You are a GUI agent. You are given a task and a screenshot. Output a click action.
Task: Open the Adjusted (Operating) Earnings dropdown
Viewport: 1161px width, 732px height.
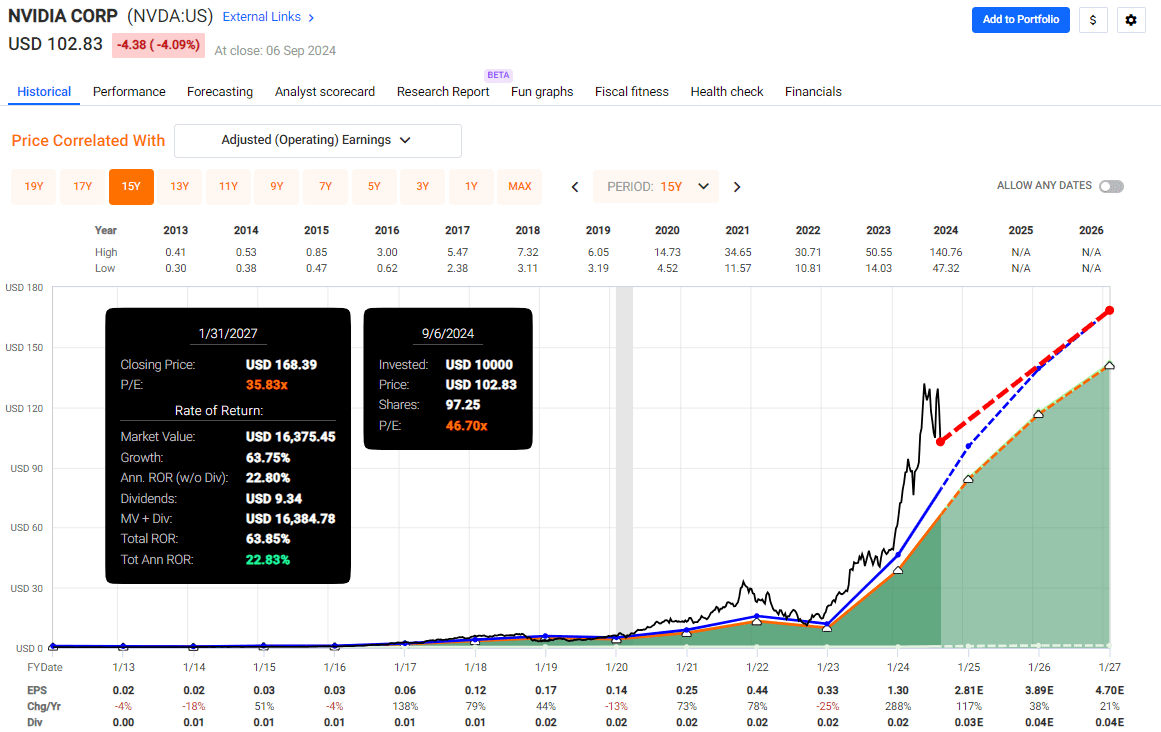[317, 141]
